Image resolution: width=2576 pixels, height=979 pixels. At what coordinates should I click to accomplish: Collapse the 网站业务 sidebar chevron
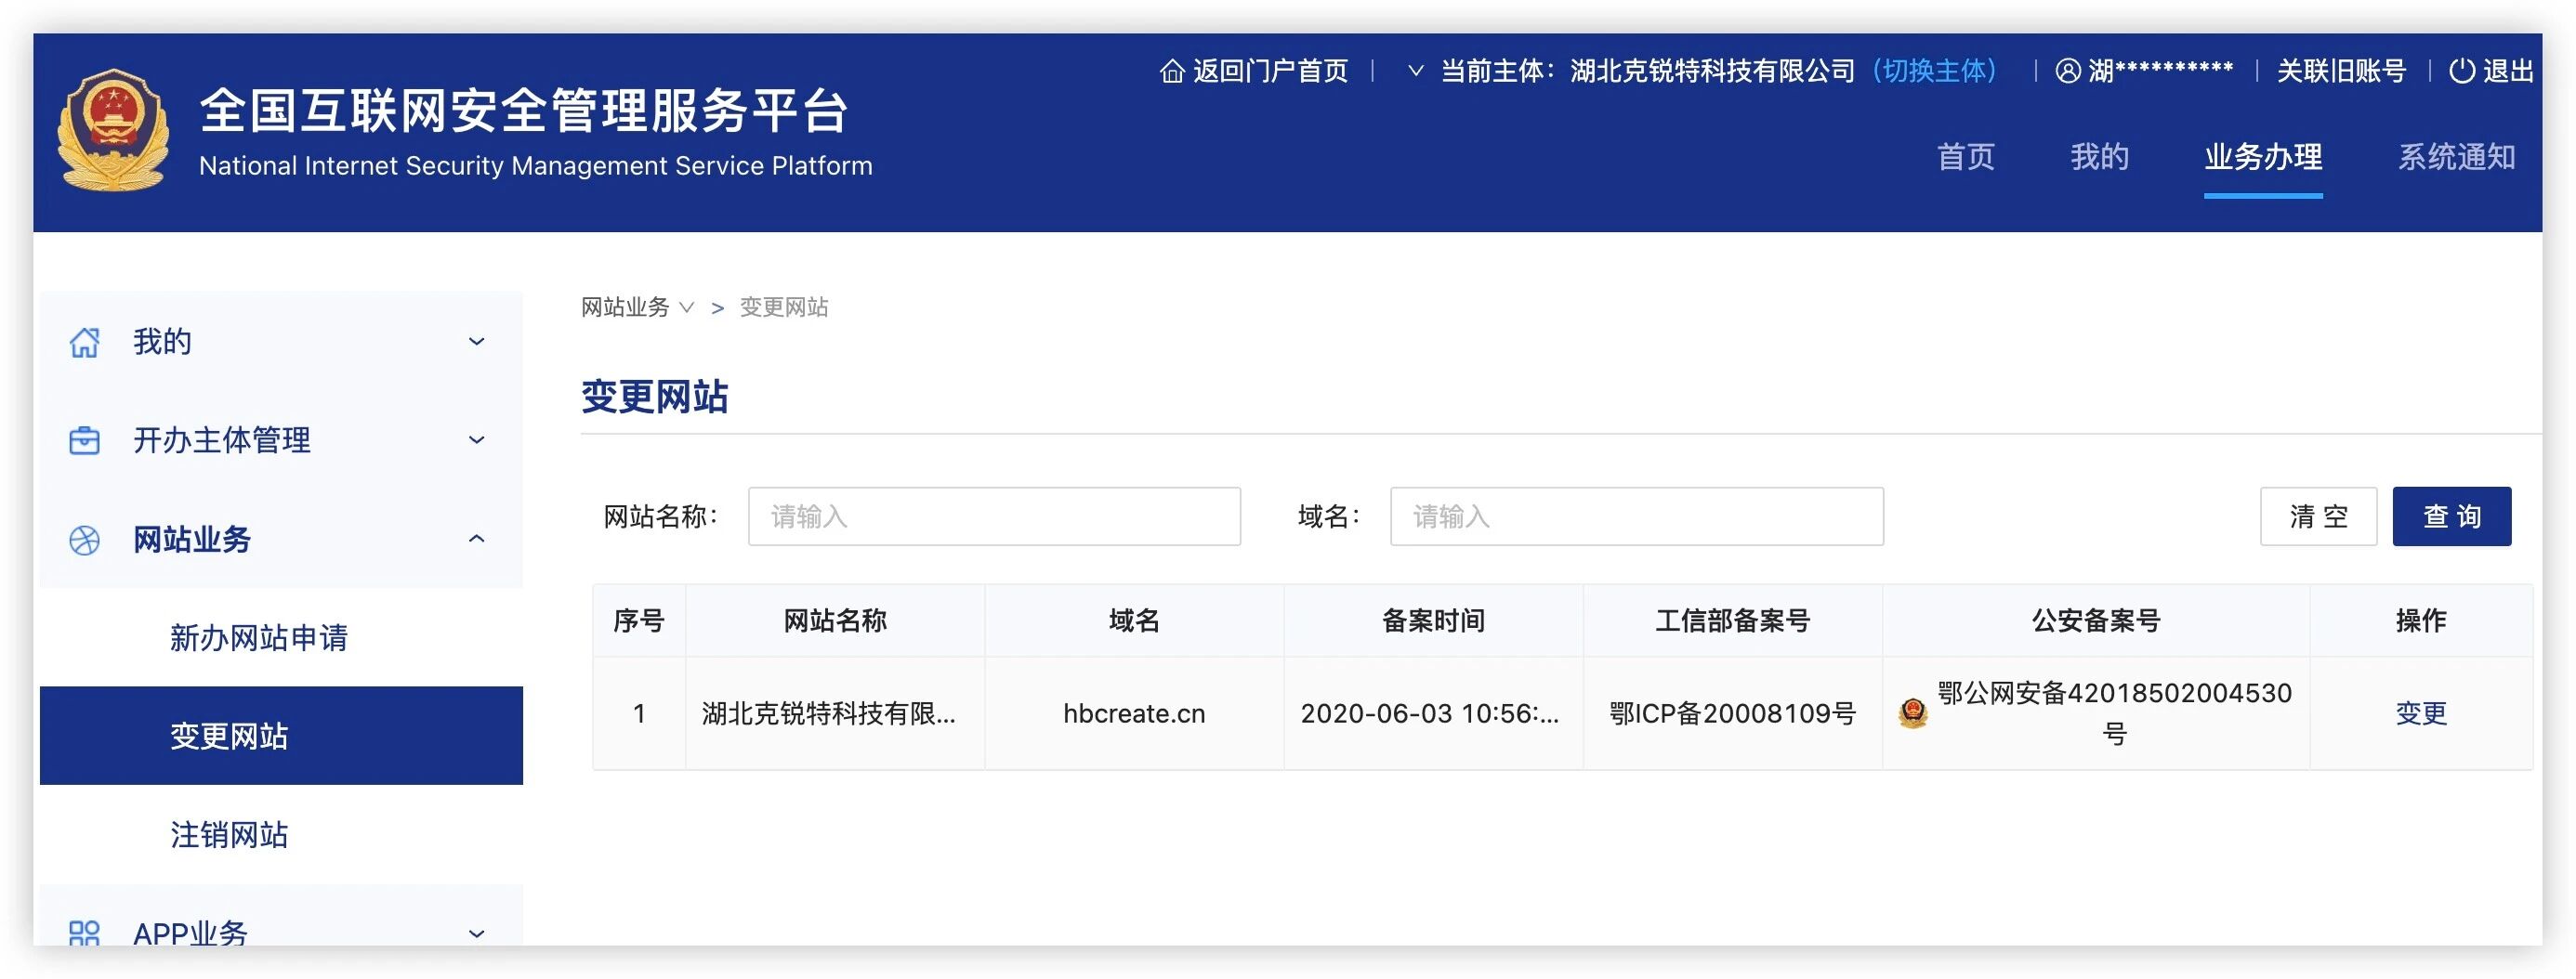pos(477,539)
